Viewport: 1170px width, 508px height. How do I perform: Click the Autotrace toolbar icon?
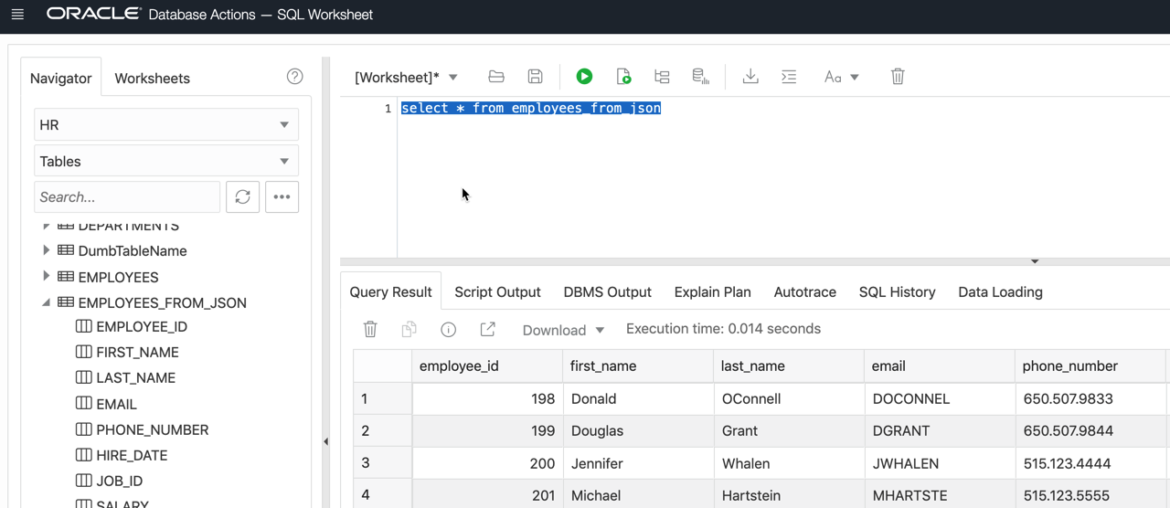[700, 77]
